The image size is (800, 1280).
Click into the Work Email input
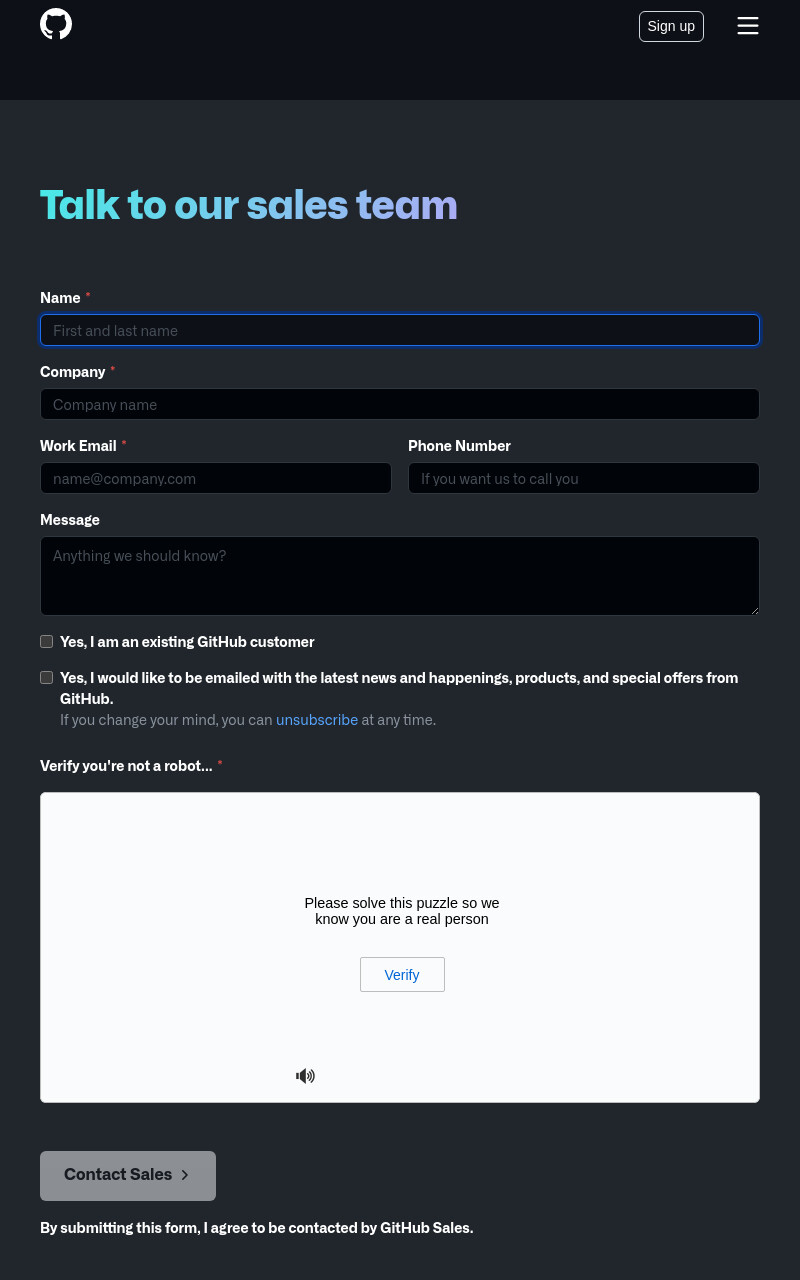coord(216,478)
